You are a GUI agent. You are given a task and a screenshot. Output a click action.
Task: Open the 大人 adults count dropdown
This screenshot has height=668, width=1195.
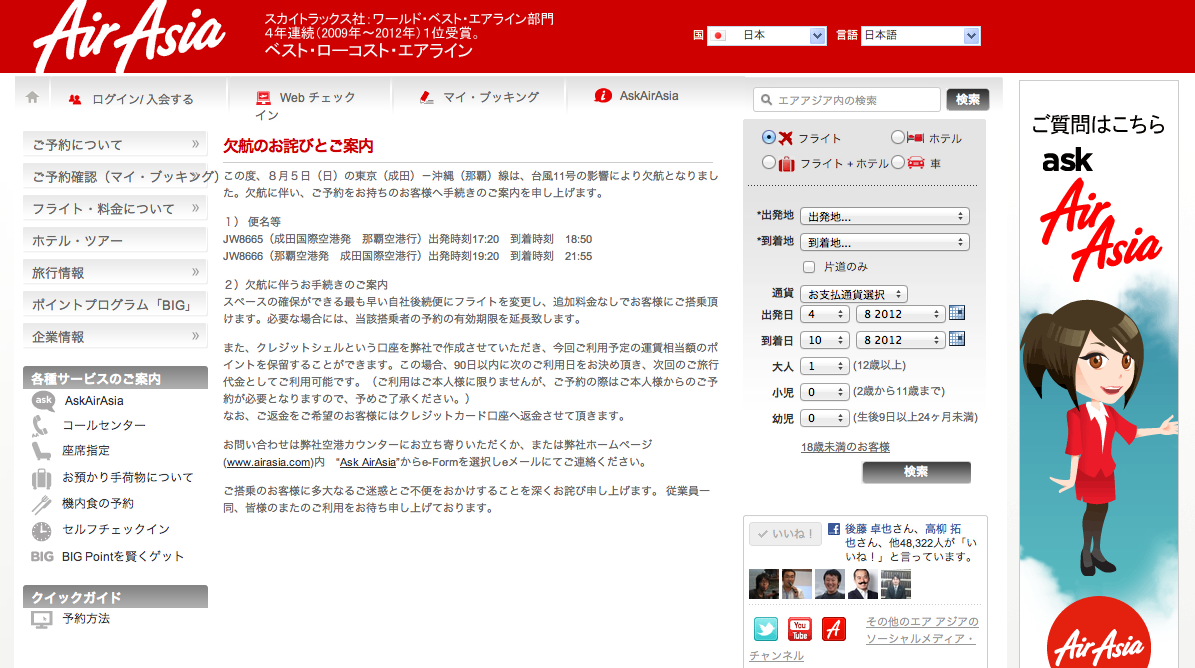tap(825, 366)
